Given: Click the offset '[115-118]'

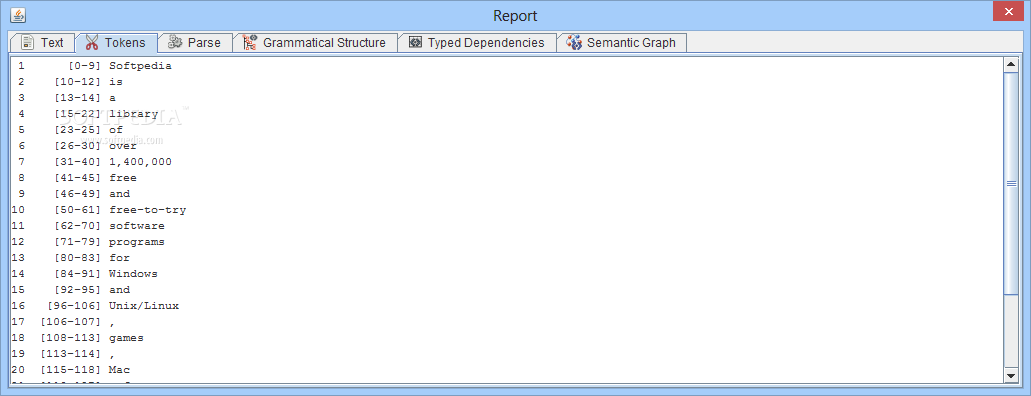Looking at the screenshot, I should tap(71, 370).
